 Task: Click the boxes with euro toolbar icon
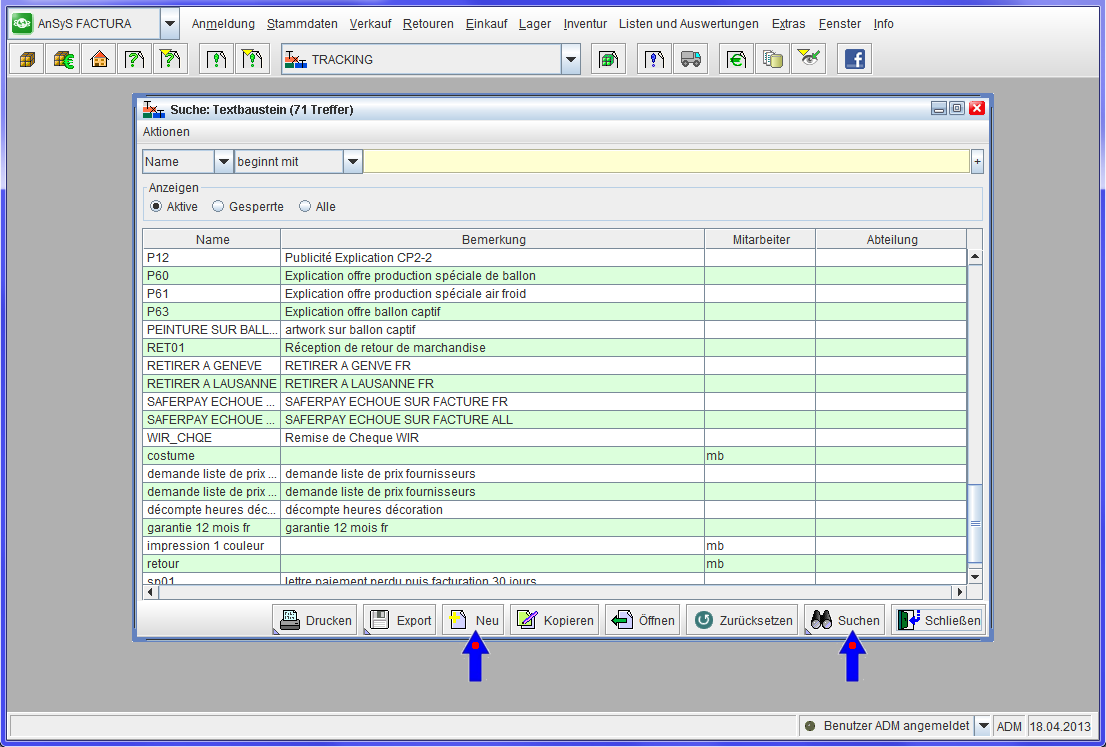click(62, 60)
